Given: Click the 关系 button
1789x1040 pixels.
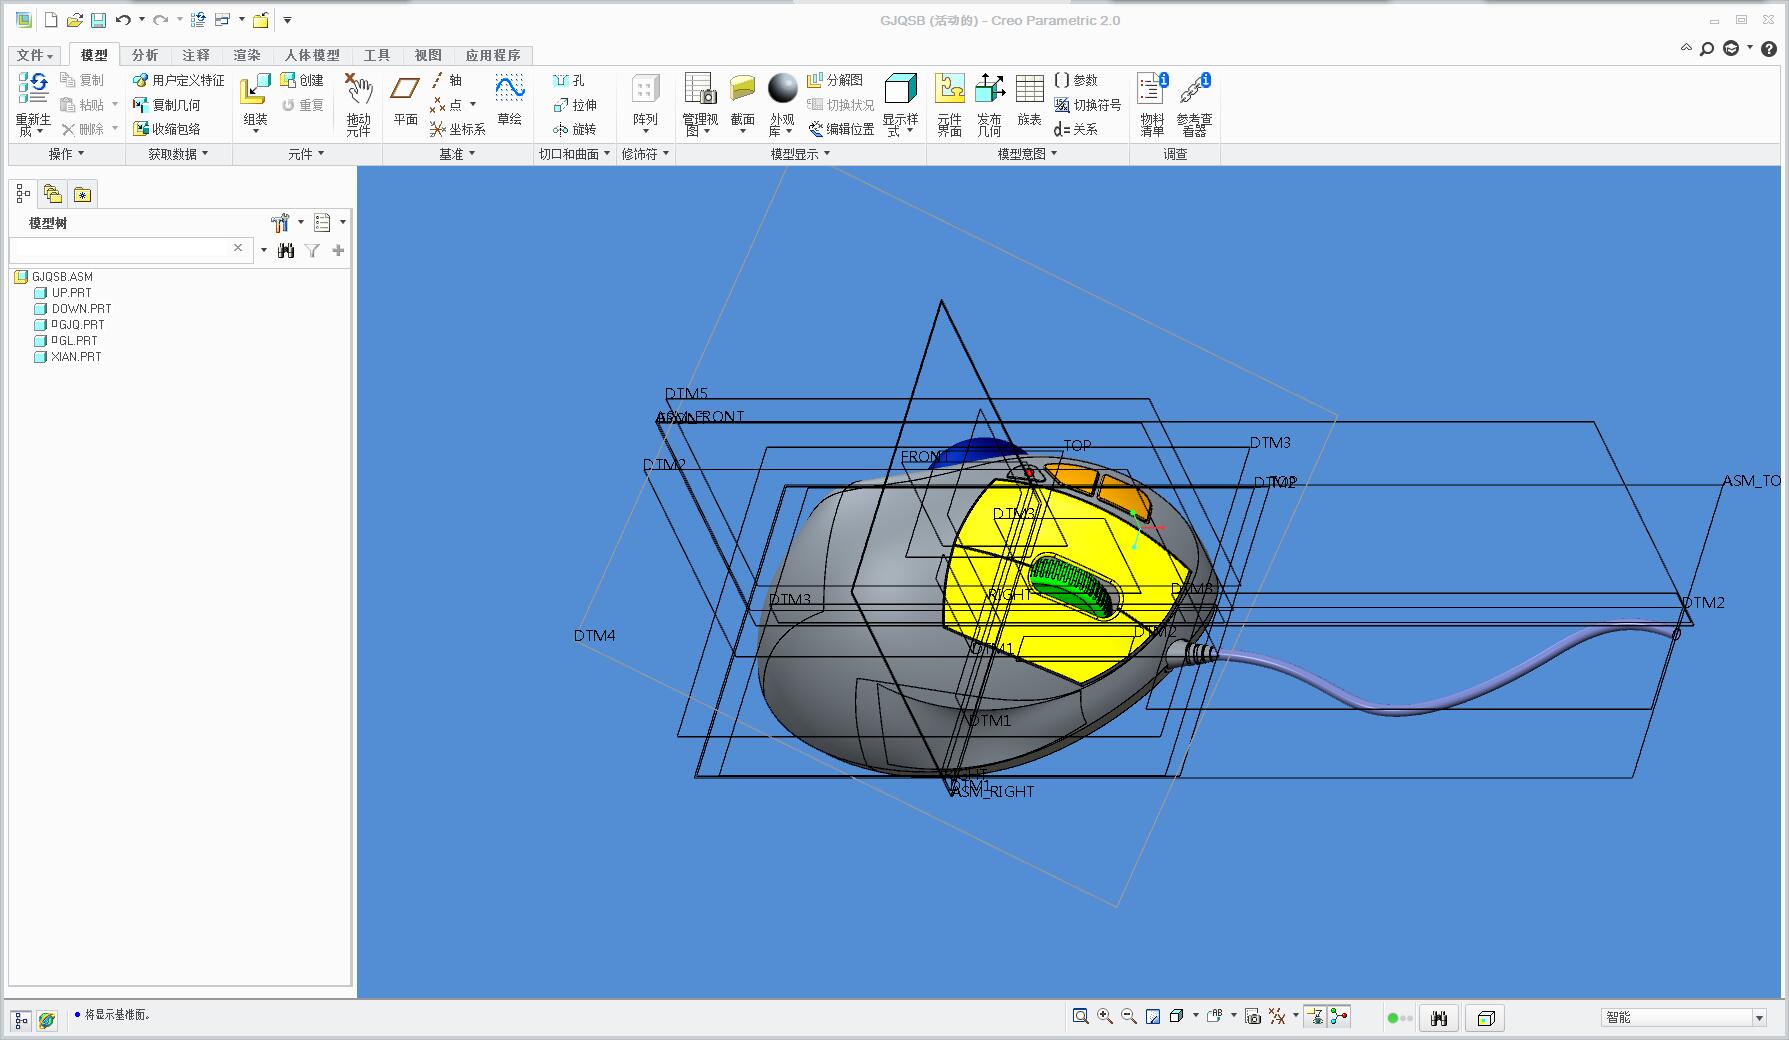Looking at the screenshot, I should click(x=1076, y=129).
